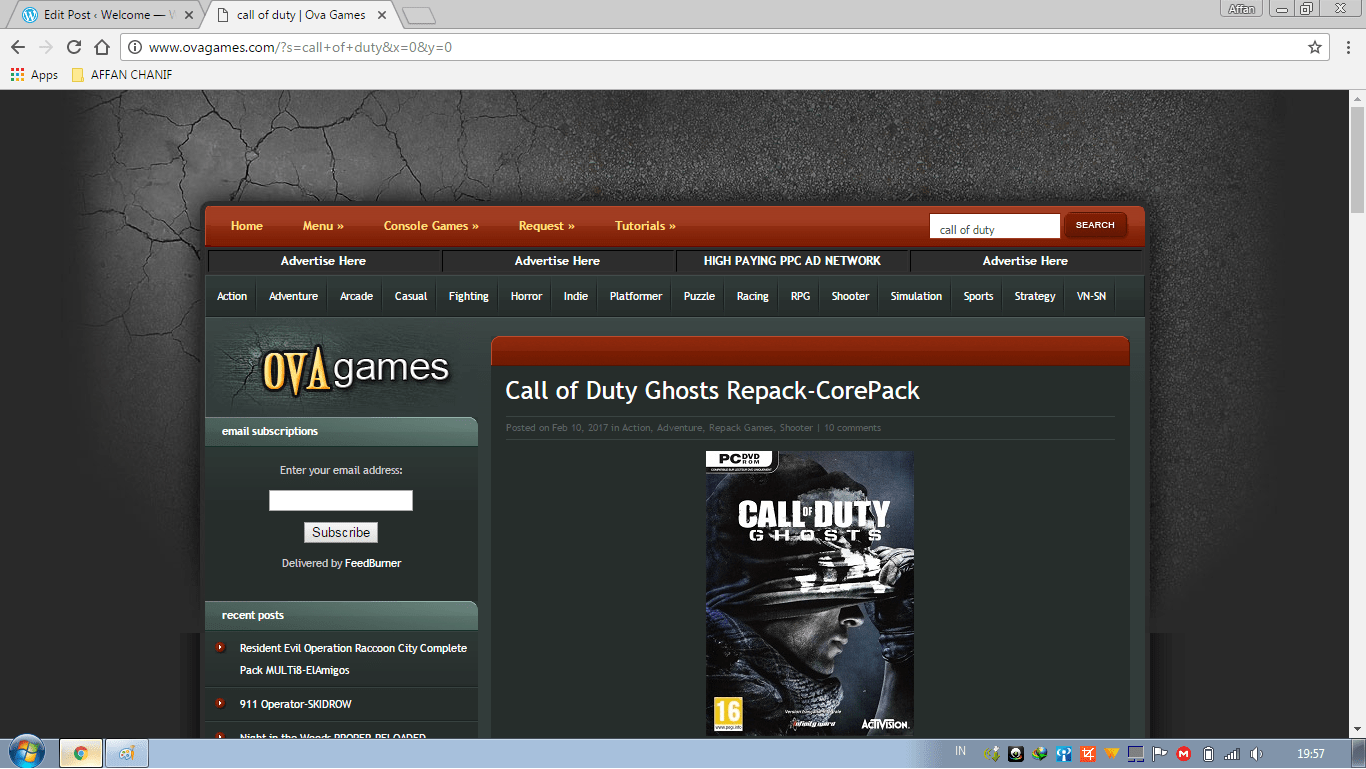The image size is (1366, 769).
Task: Check battery status via its tray icon
Action: 1208,753
